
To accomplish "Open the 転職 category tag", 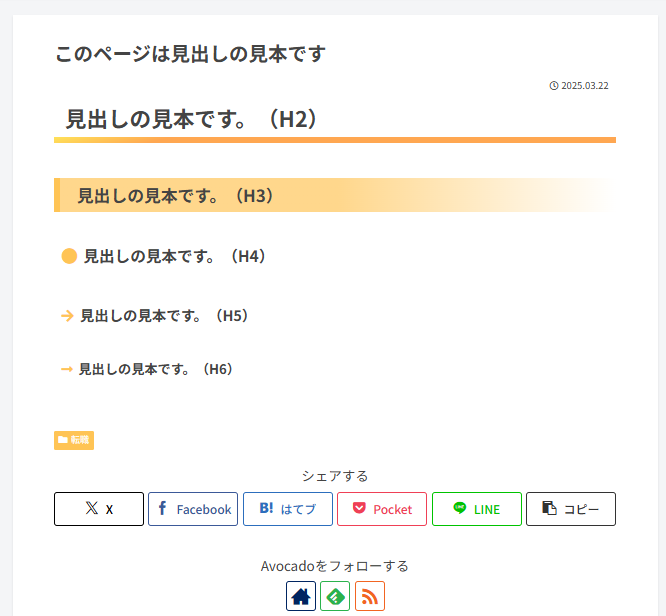I will [x=74, y=440].
